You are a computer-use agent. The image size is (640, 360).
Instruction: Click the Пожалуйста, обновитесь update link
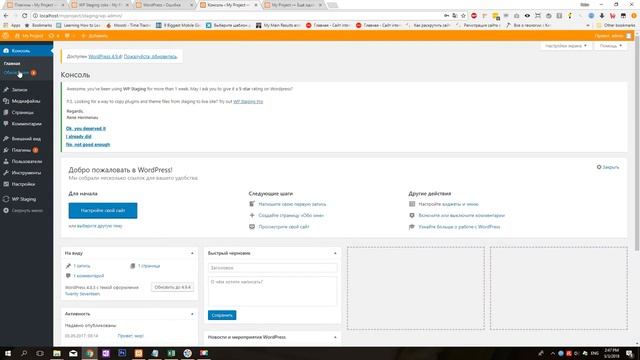click(x=150, y=56)
